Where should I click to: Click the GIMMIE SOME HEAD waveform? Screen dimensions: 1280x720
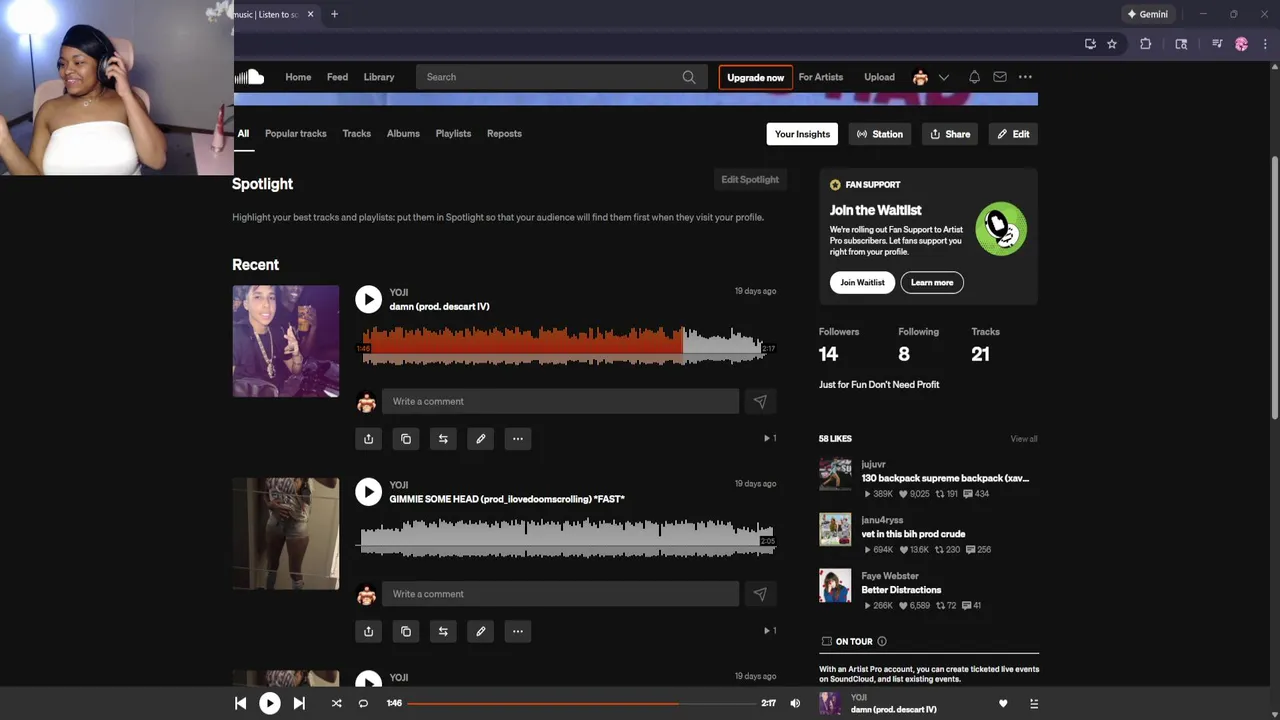(x=566, y=538)
